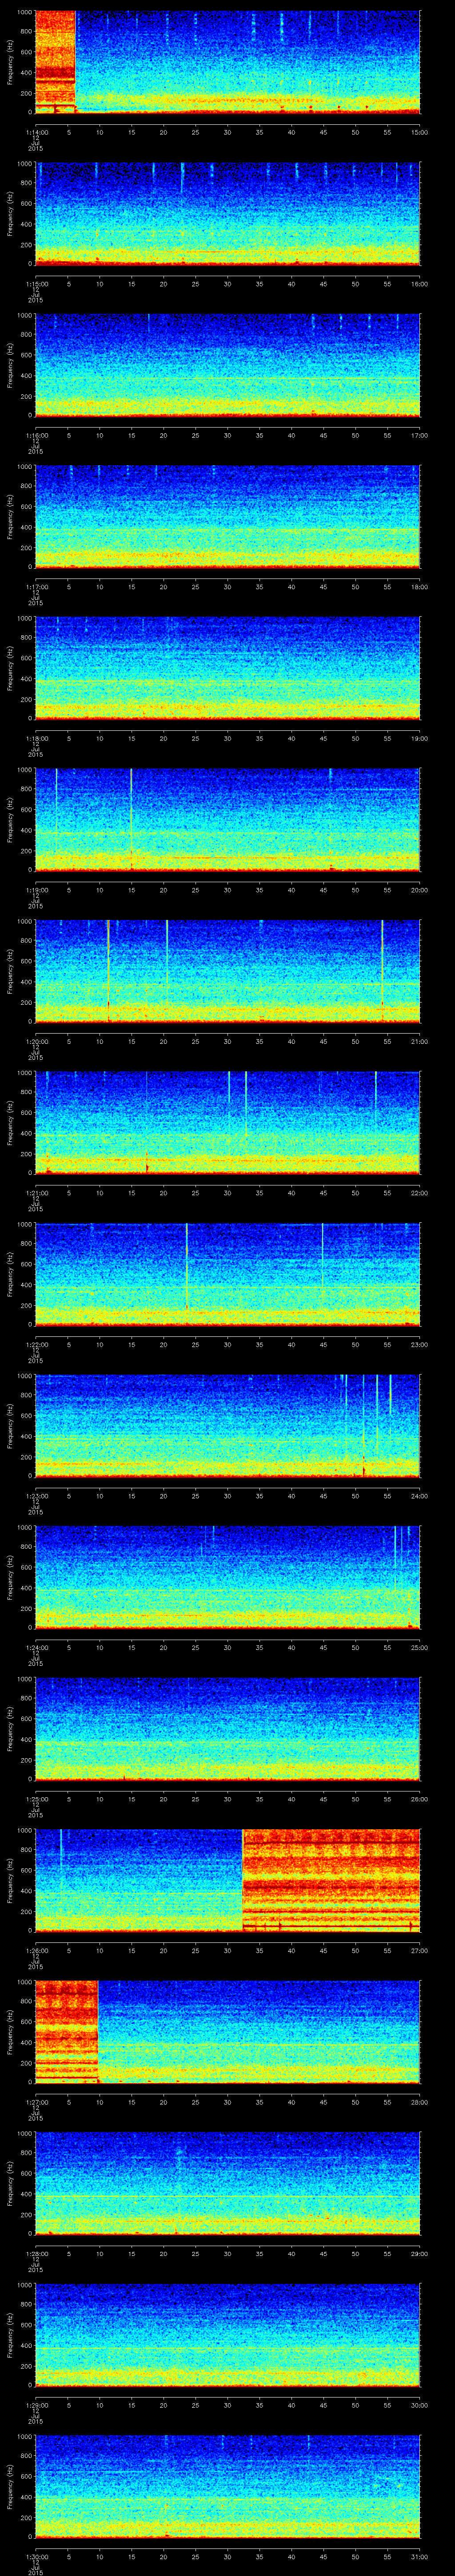This screenshot has width=455, height=2576.
Task: Click the 31:00 end label of last spectrogram
Action: [x=419, y=2556]
